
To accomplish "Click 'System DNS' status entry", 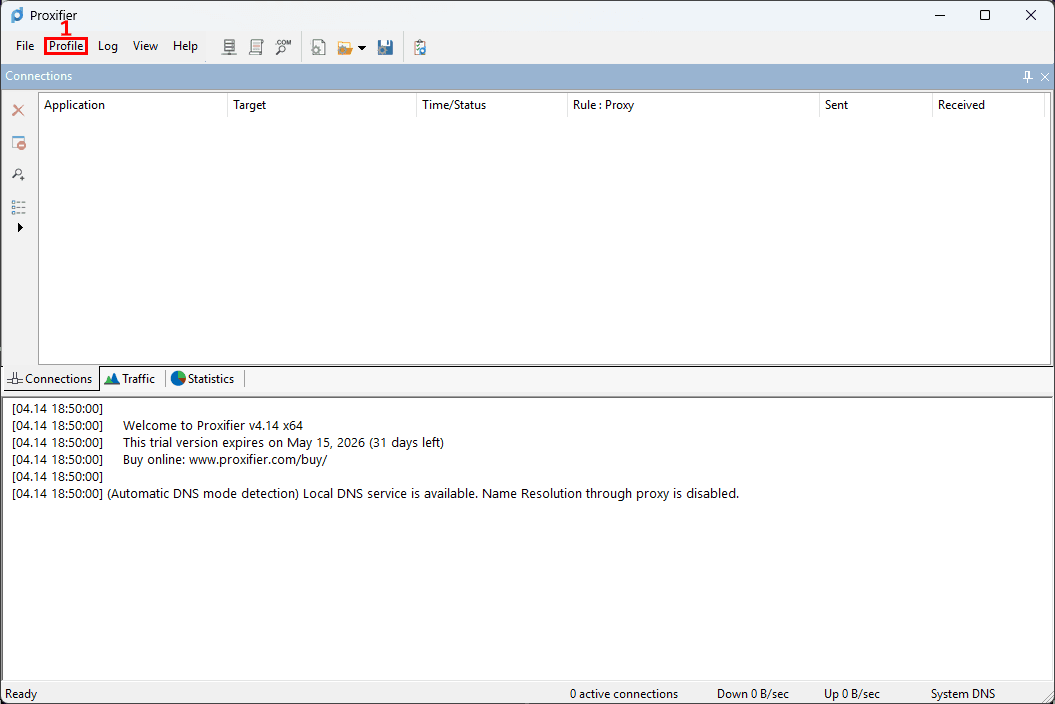I will (962, 694).
